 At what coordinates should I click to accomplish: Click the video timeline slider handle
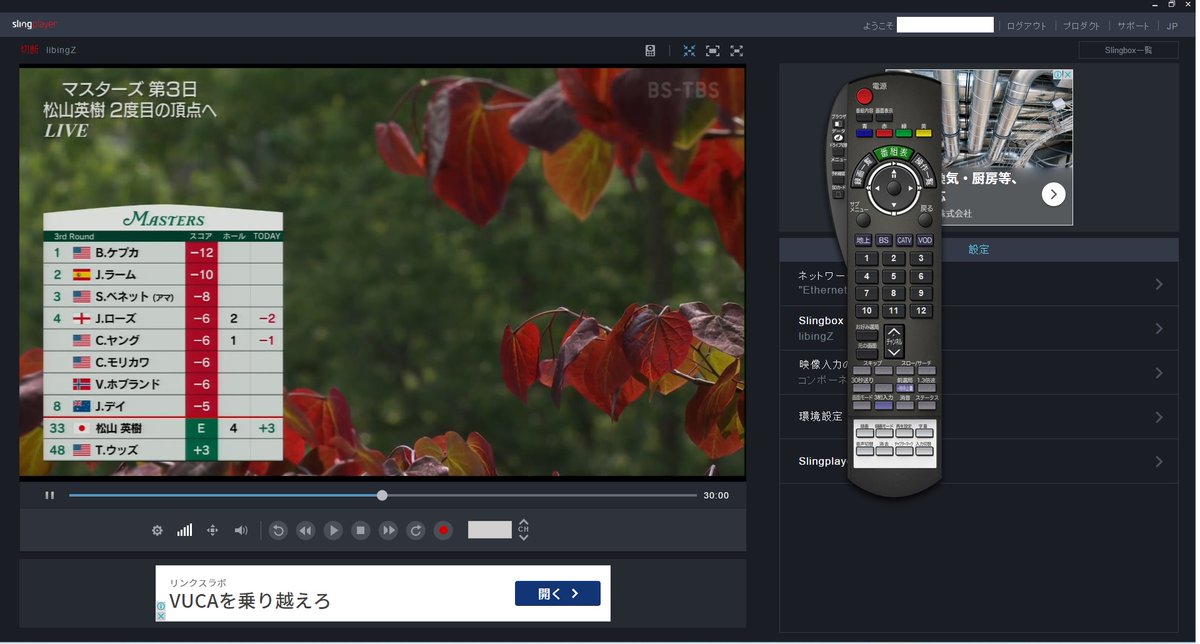pos(382,495)
